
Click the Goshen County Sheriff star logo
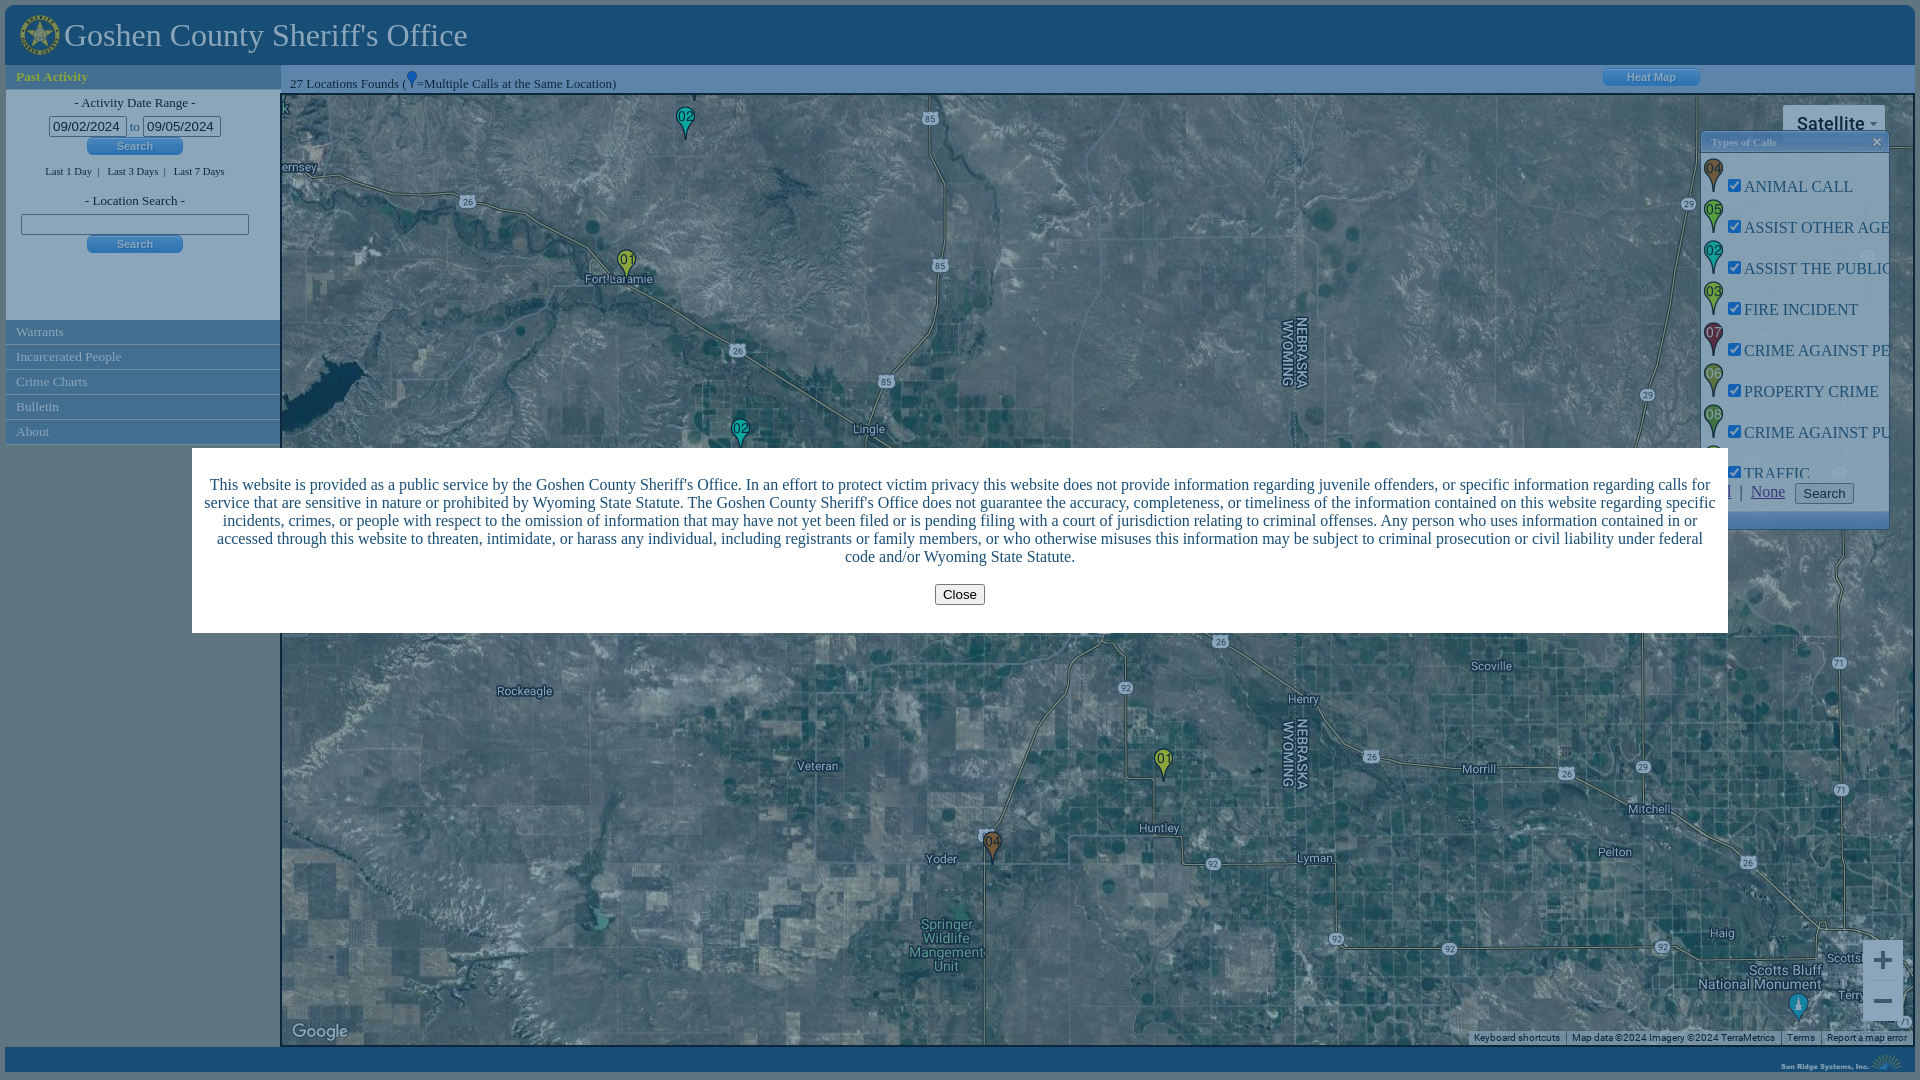[x=39, y=35]
